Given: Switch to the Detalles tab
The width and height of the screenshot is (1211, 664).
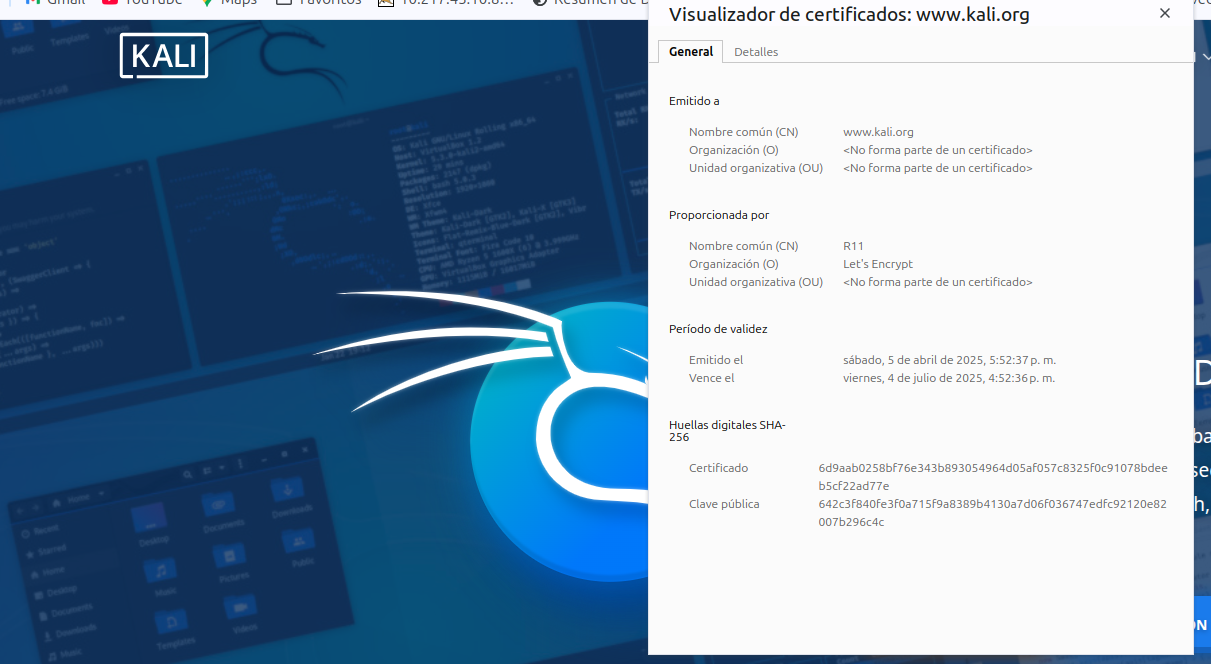Looking at the screenshot, I should 755,52.
